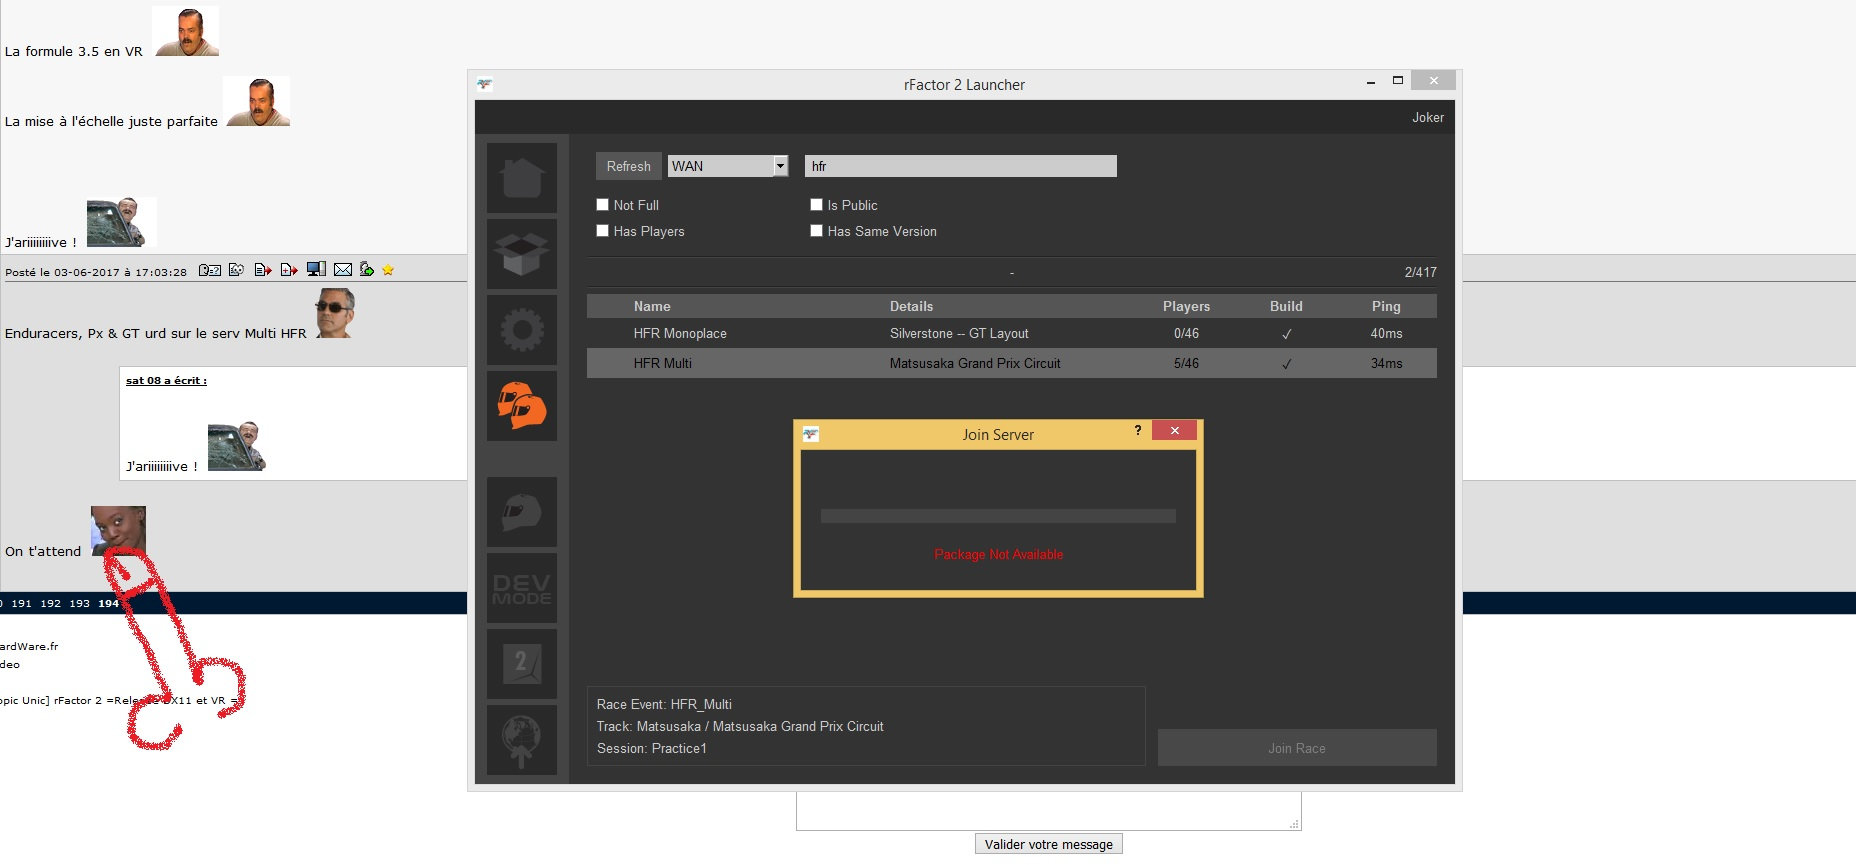Click the Join Race button
This screenshot has height=865, width=1856.
click(x=1297, y=748)
